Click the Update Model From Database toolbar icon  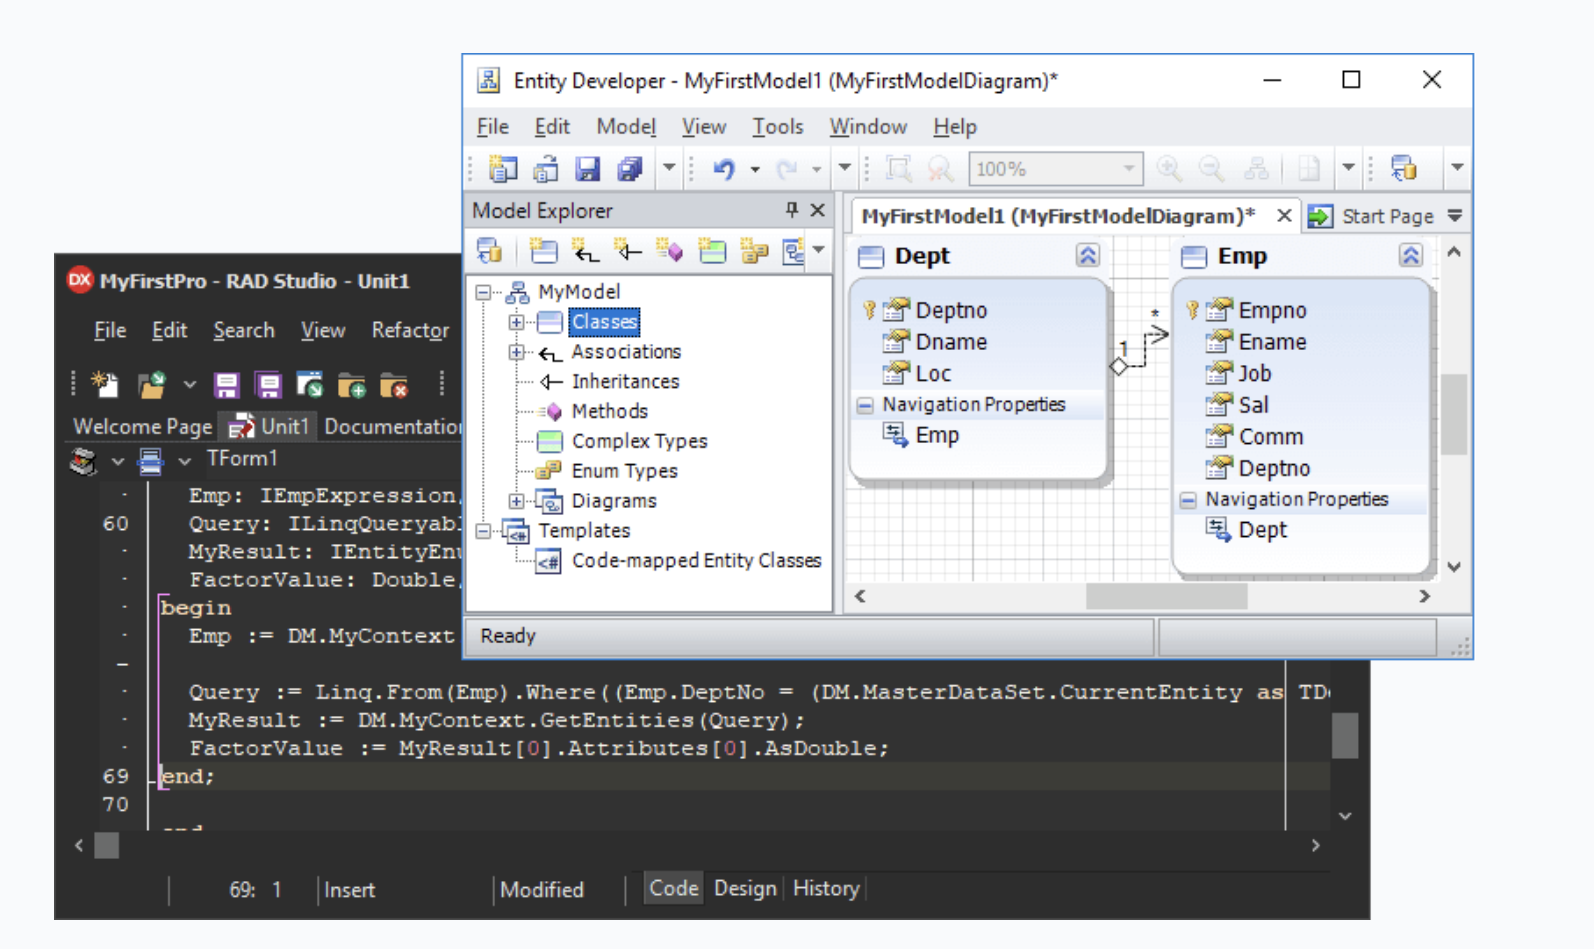coord(1404,169)
